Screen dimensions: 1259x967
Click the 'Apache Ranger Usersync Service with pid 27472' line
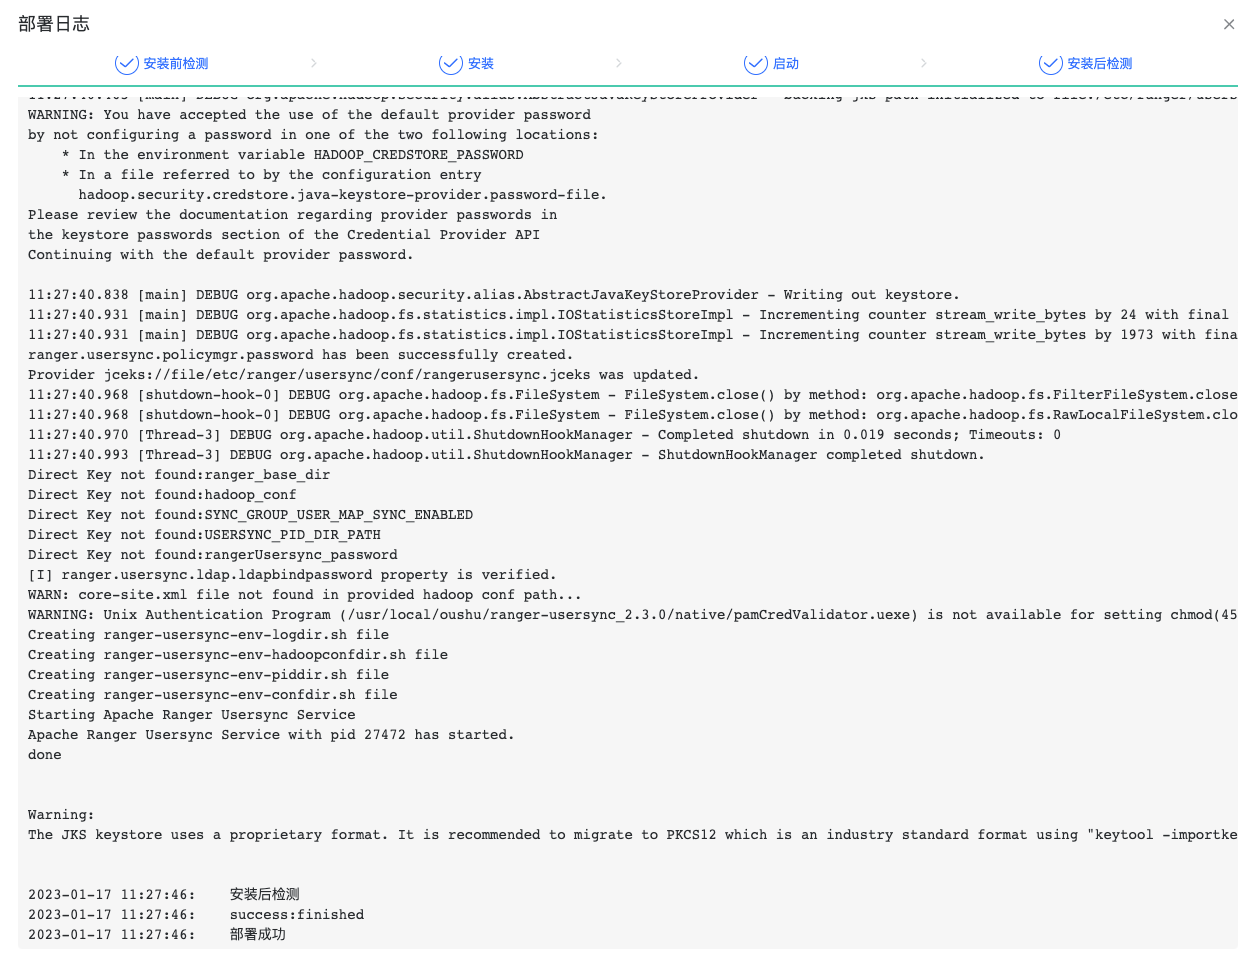[271, 735]
